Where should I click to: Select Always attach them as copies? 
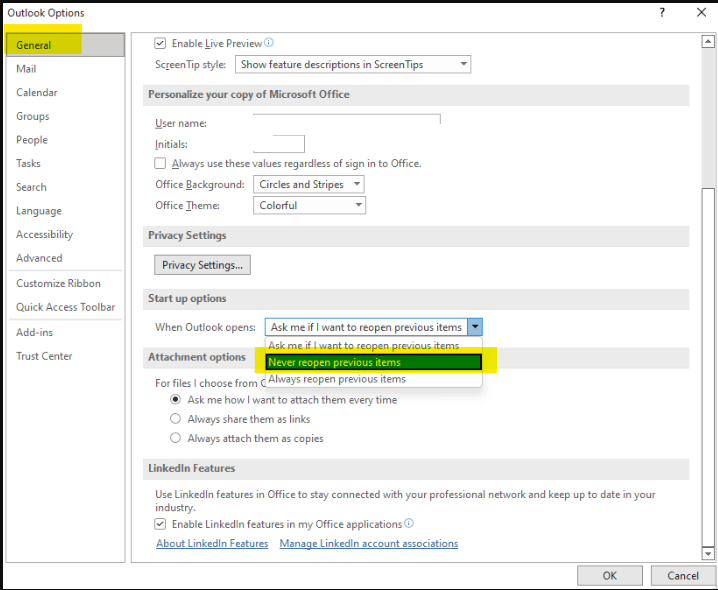(x=175, y=438)
